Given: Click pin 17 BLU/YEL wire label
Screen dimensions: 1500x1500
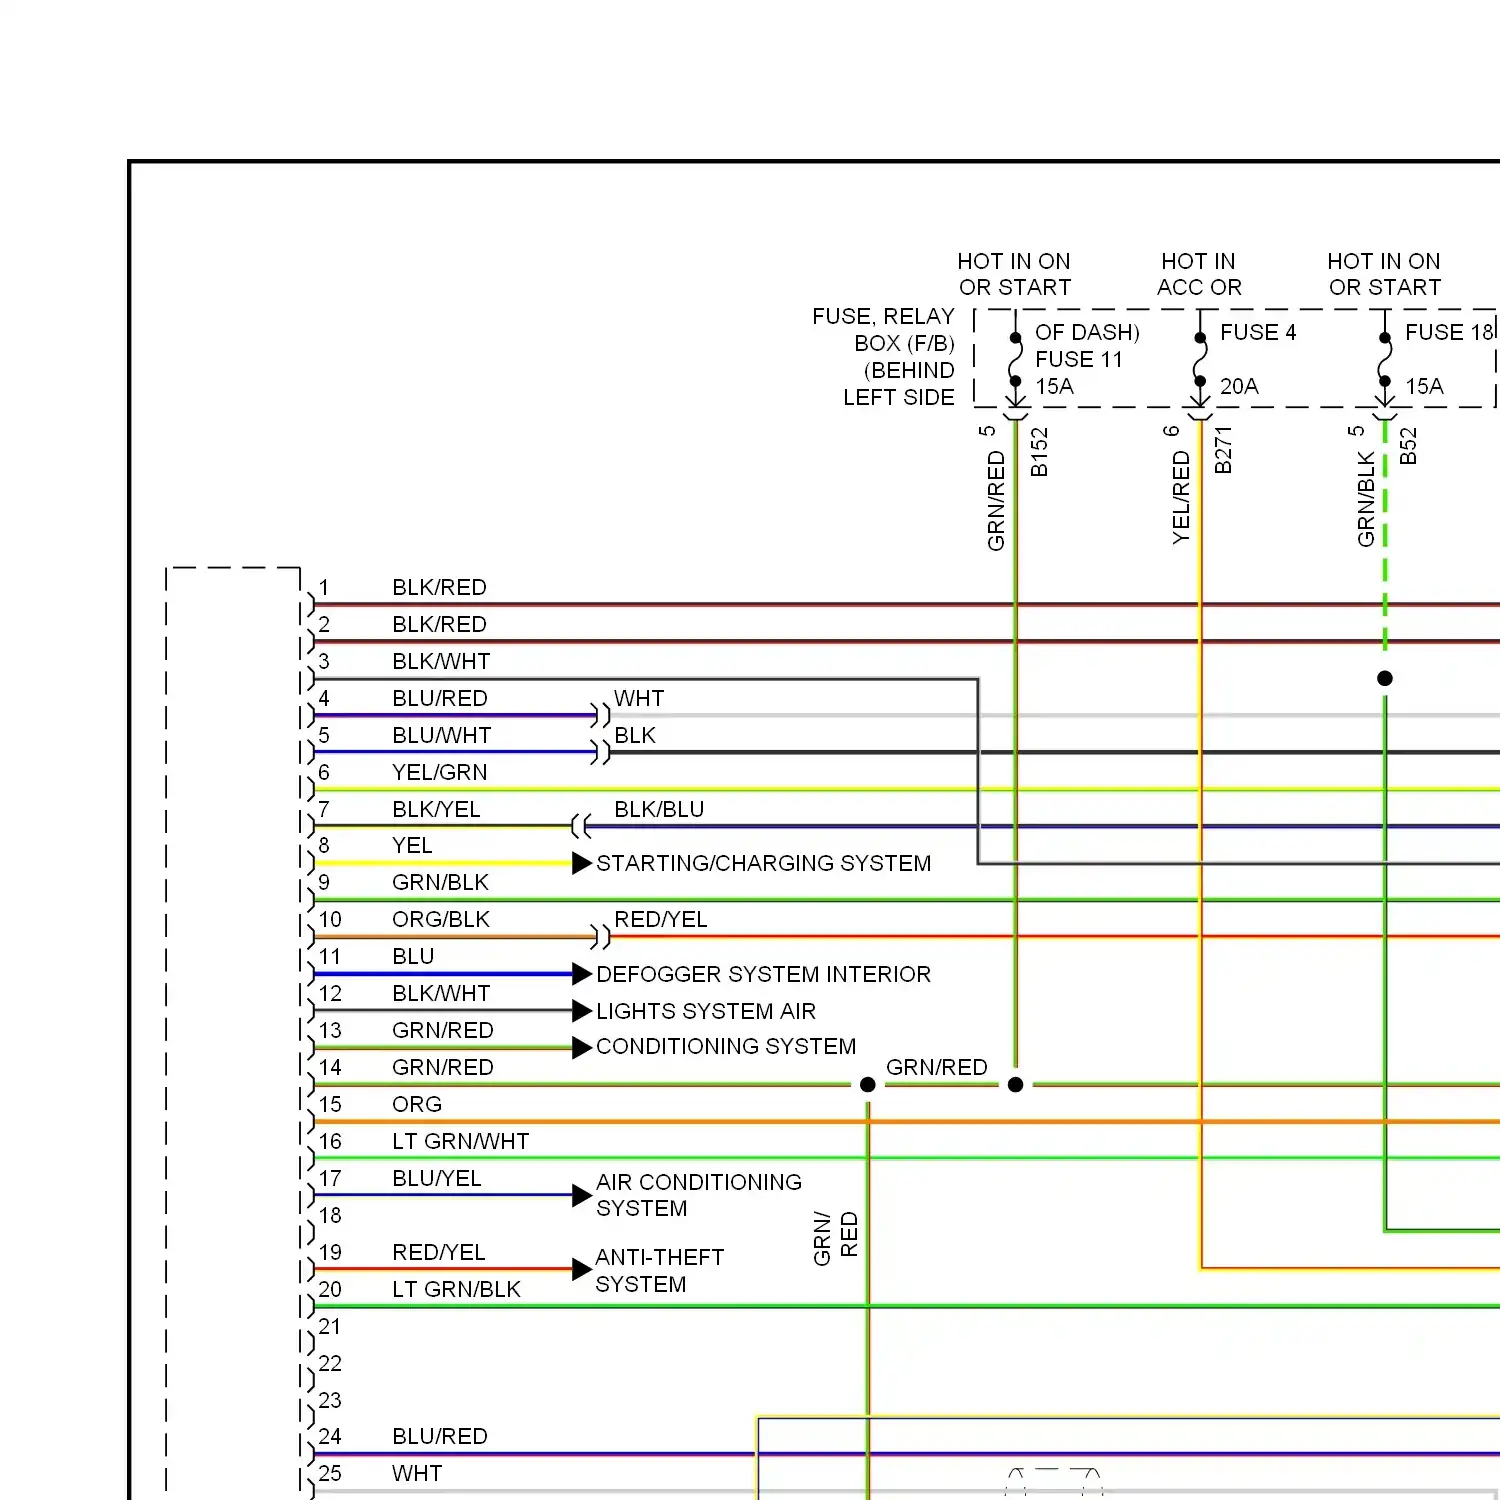Looking at the screenshot, I should click(437, 1178).
